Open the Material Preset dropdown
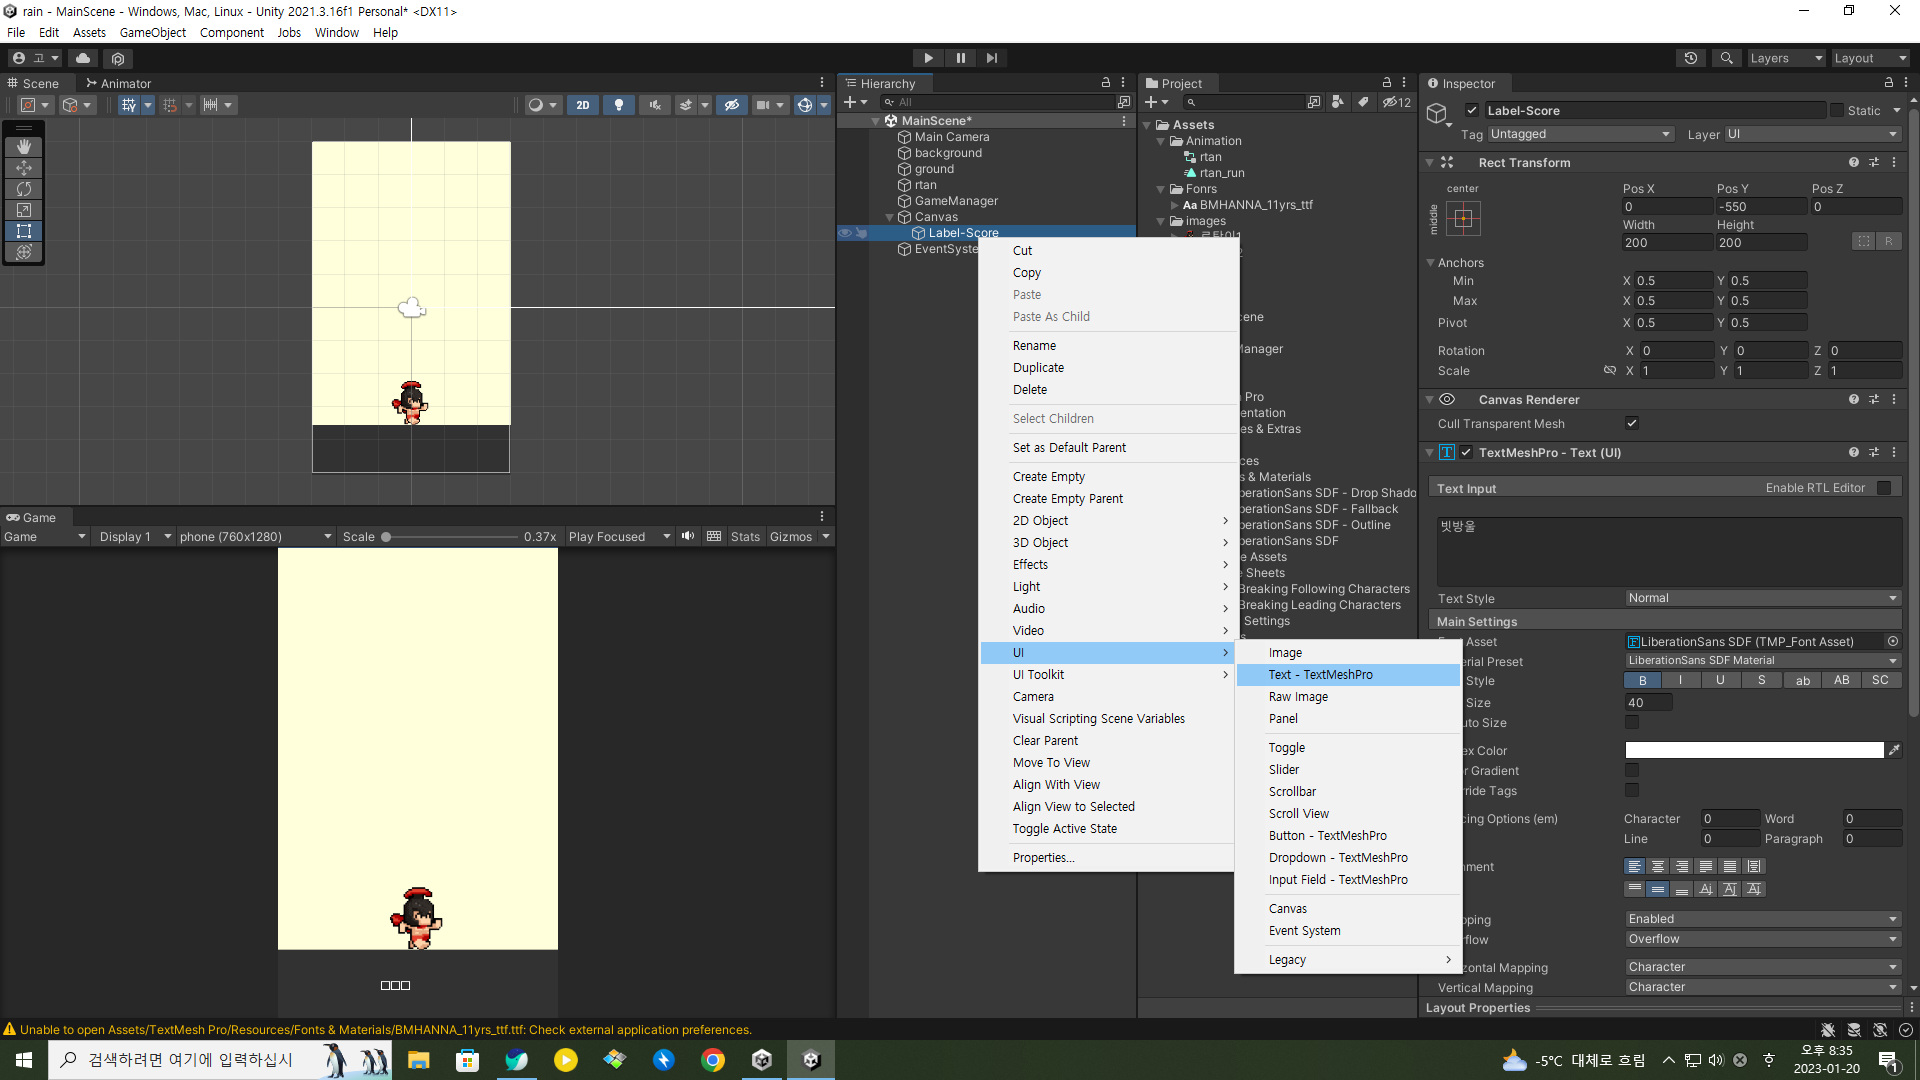 pos(1763,661)
